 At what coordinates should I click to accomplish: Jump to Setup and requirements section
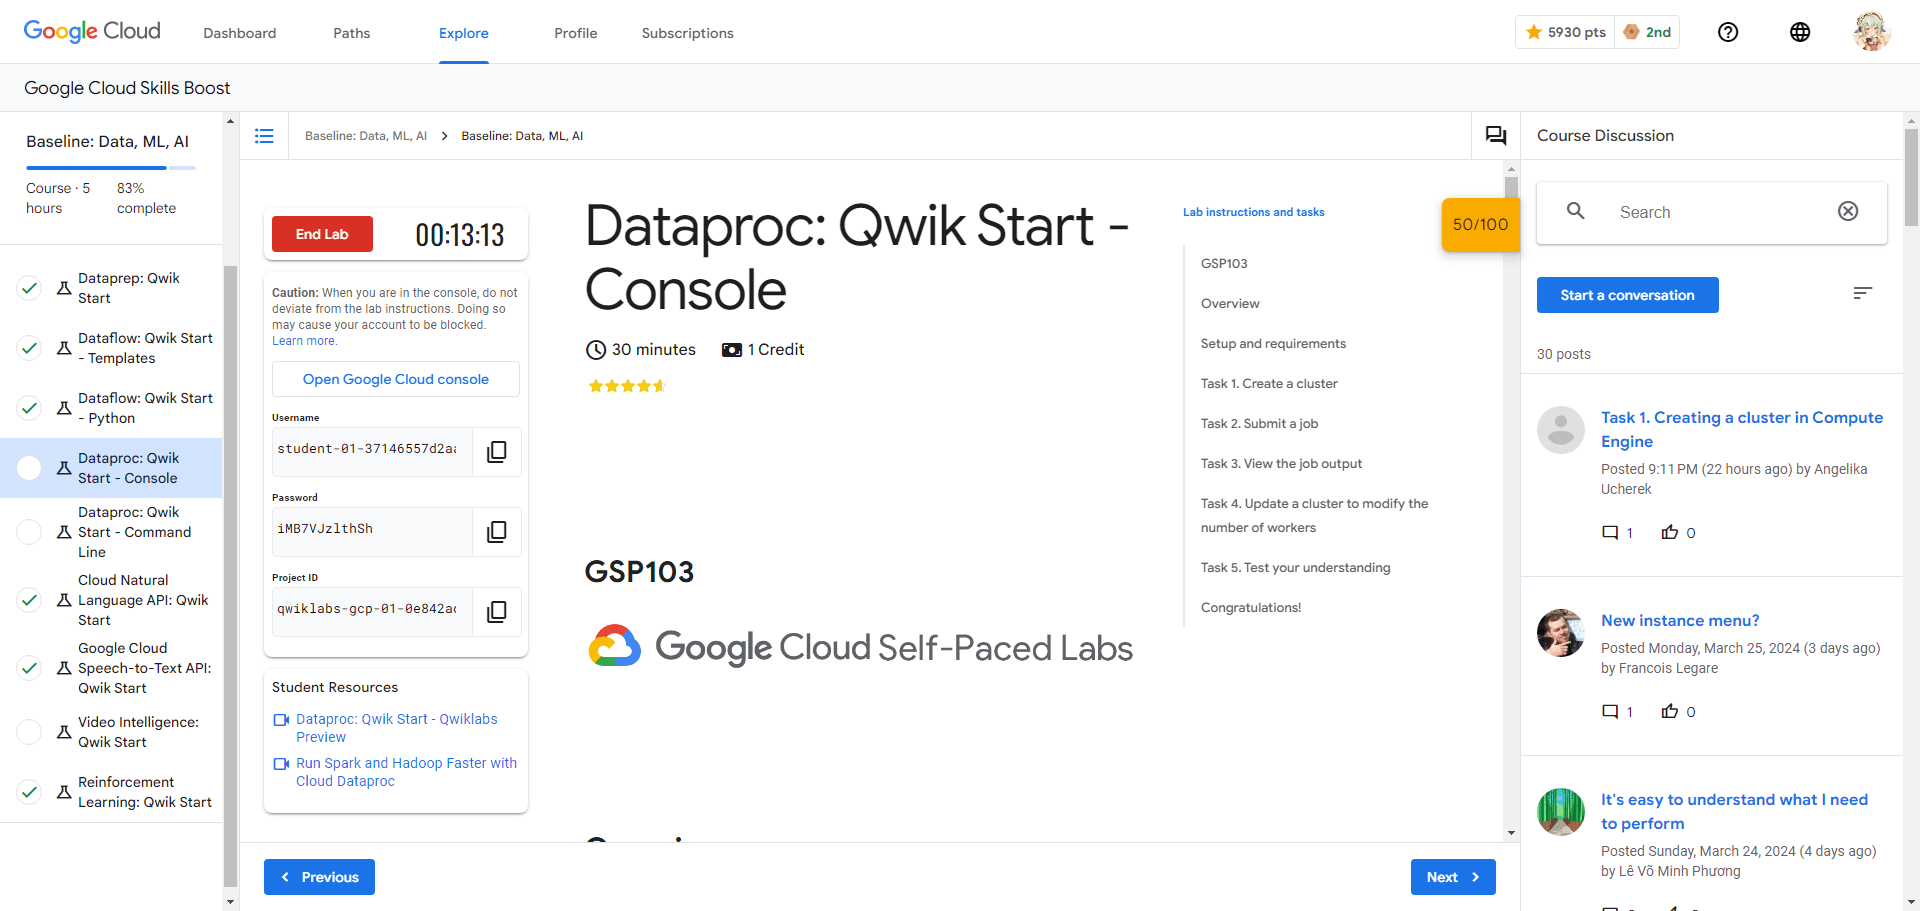coord(1273,344)
